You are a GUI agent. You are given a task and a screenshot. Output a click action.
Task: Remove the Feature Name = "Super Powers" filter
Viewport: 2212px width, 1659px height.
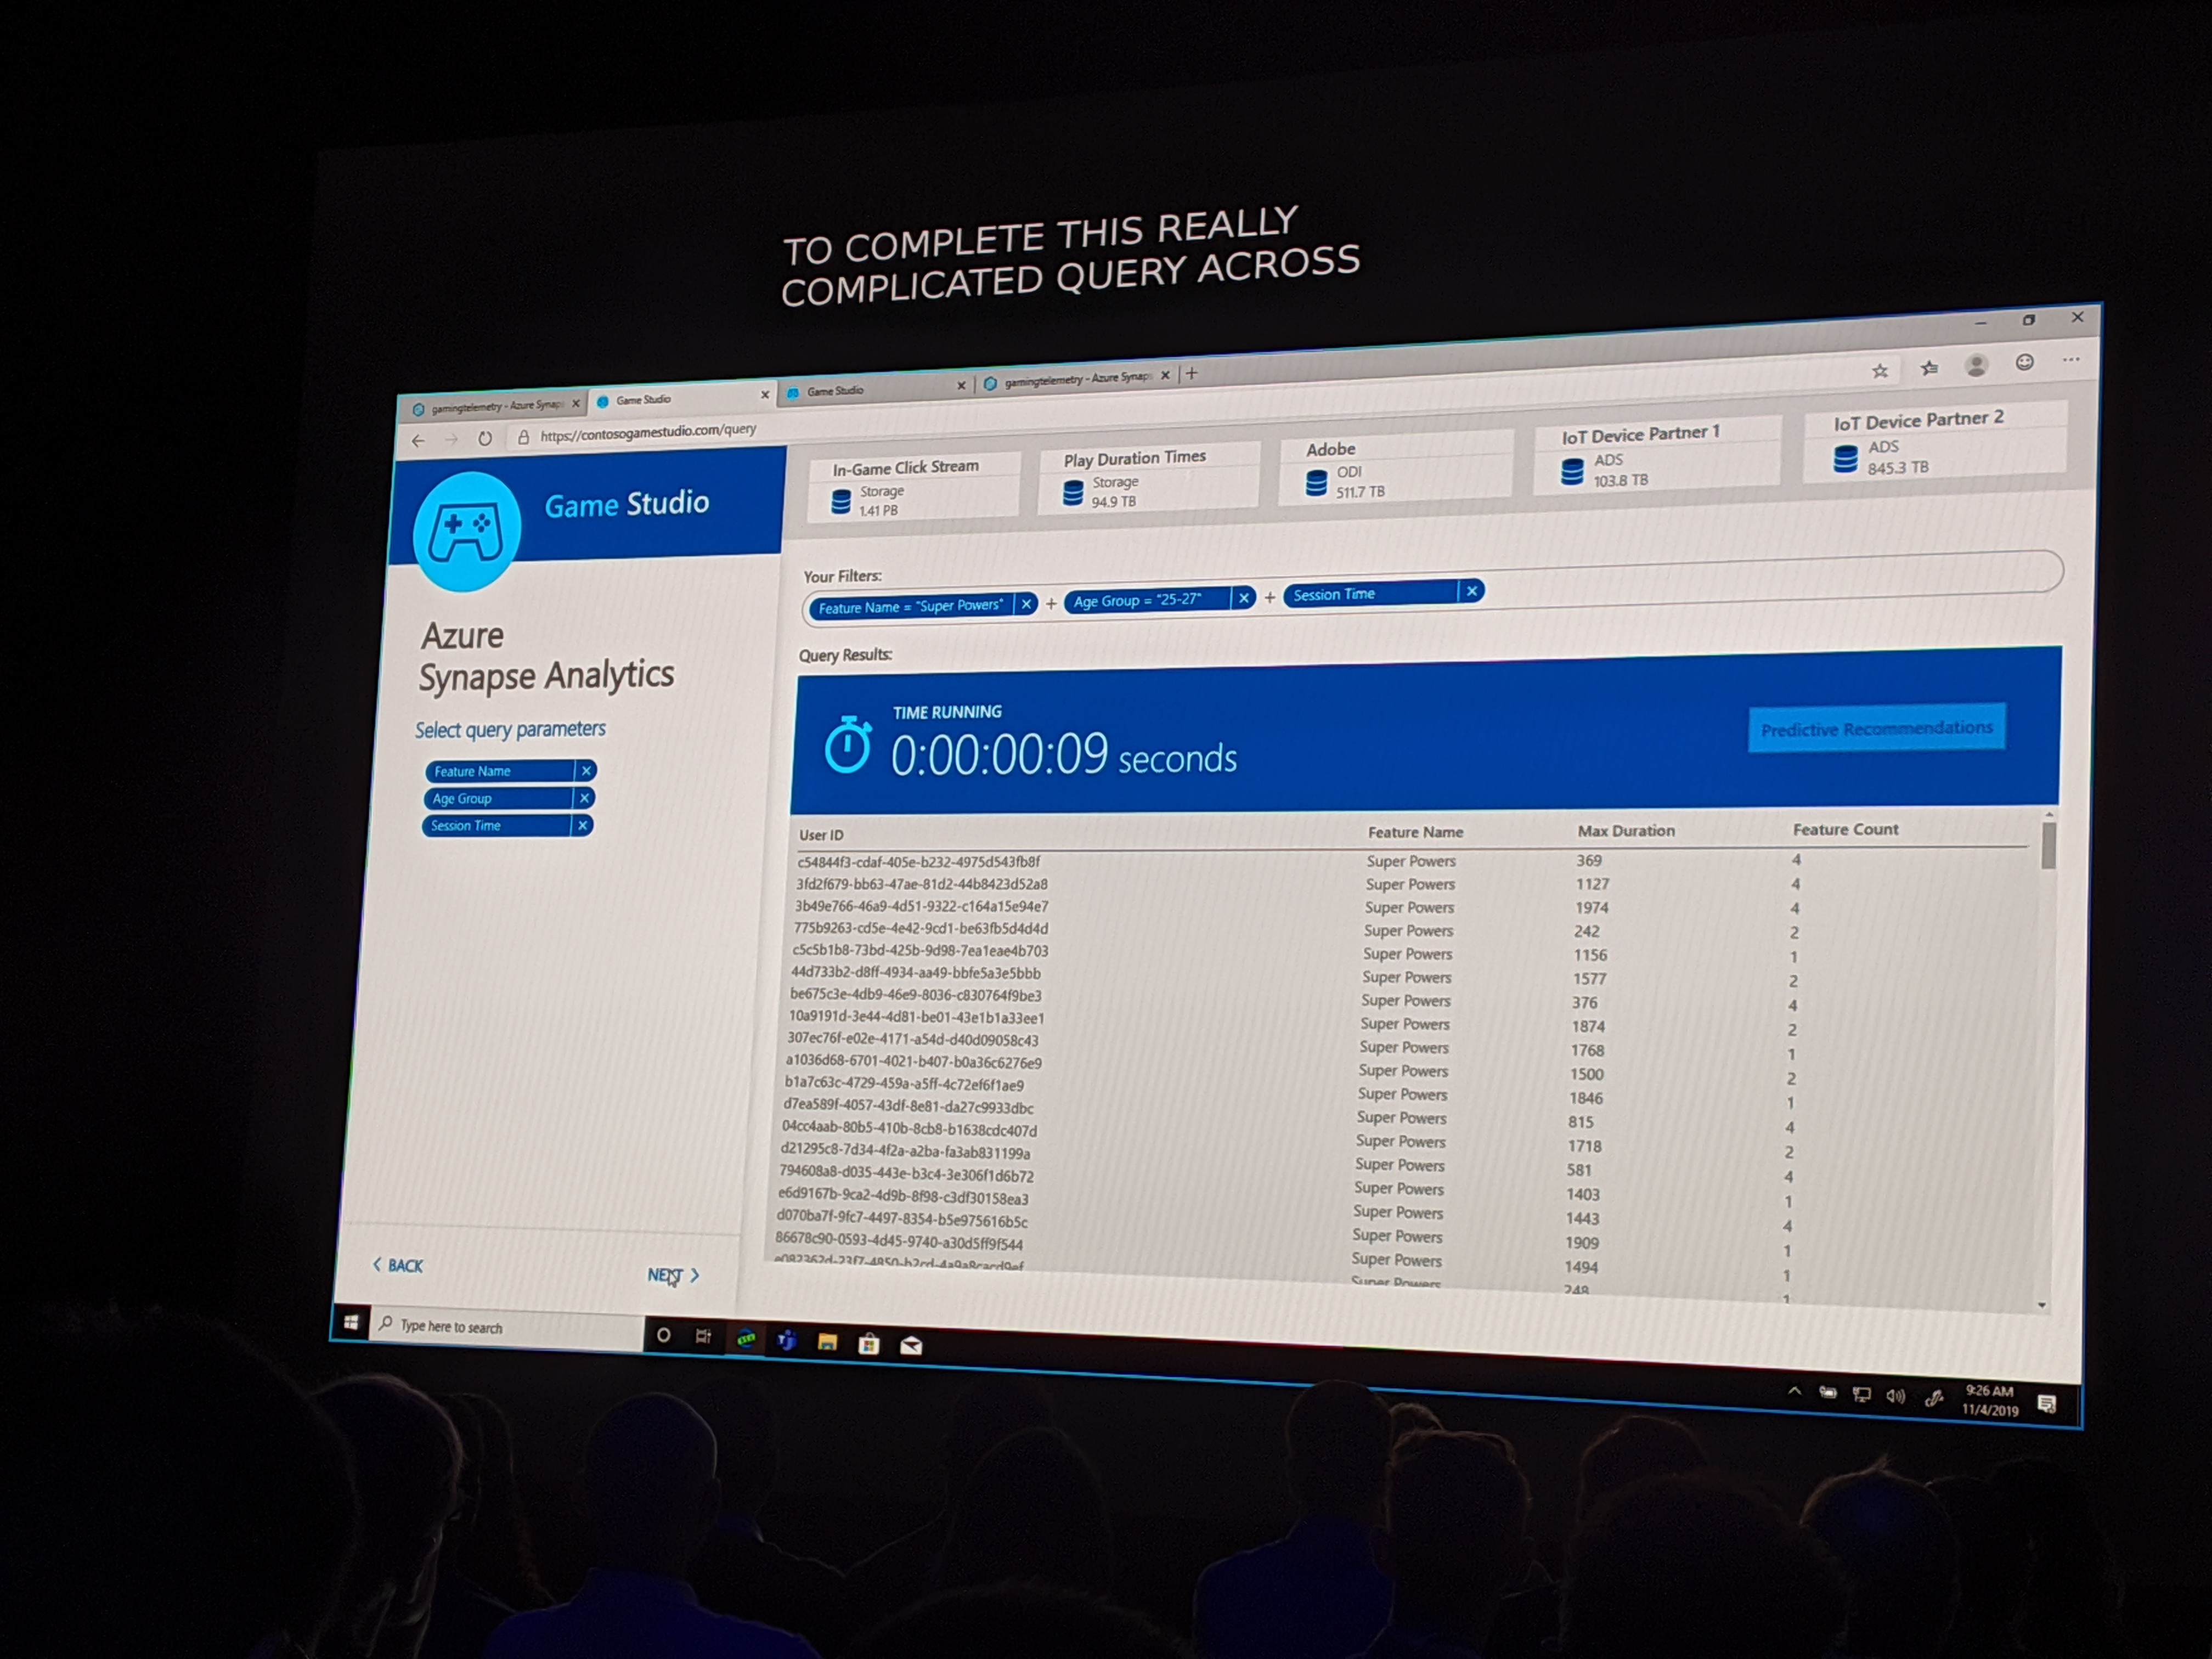point(1026,604)
